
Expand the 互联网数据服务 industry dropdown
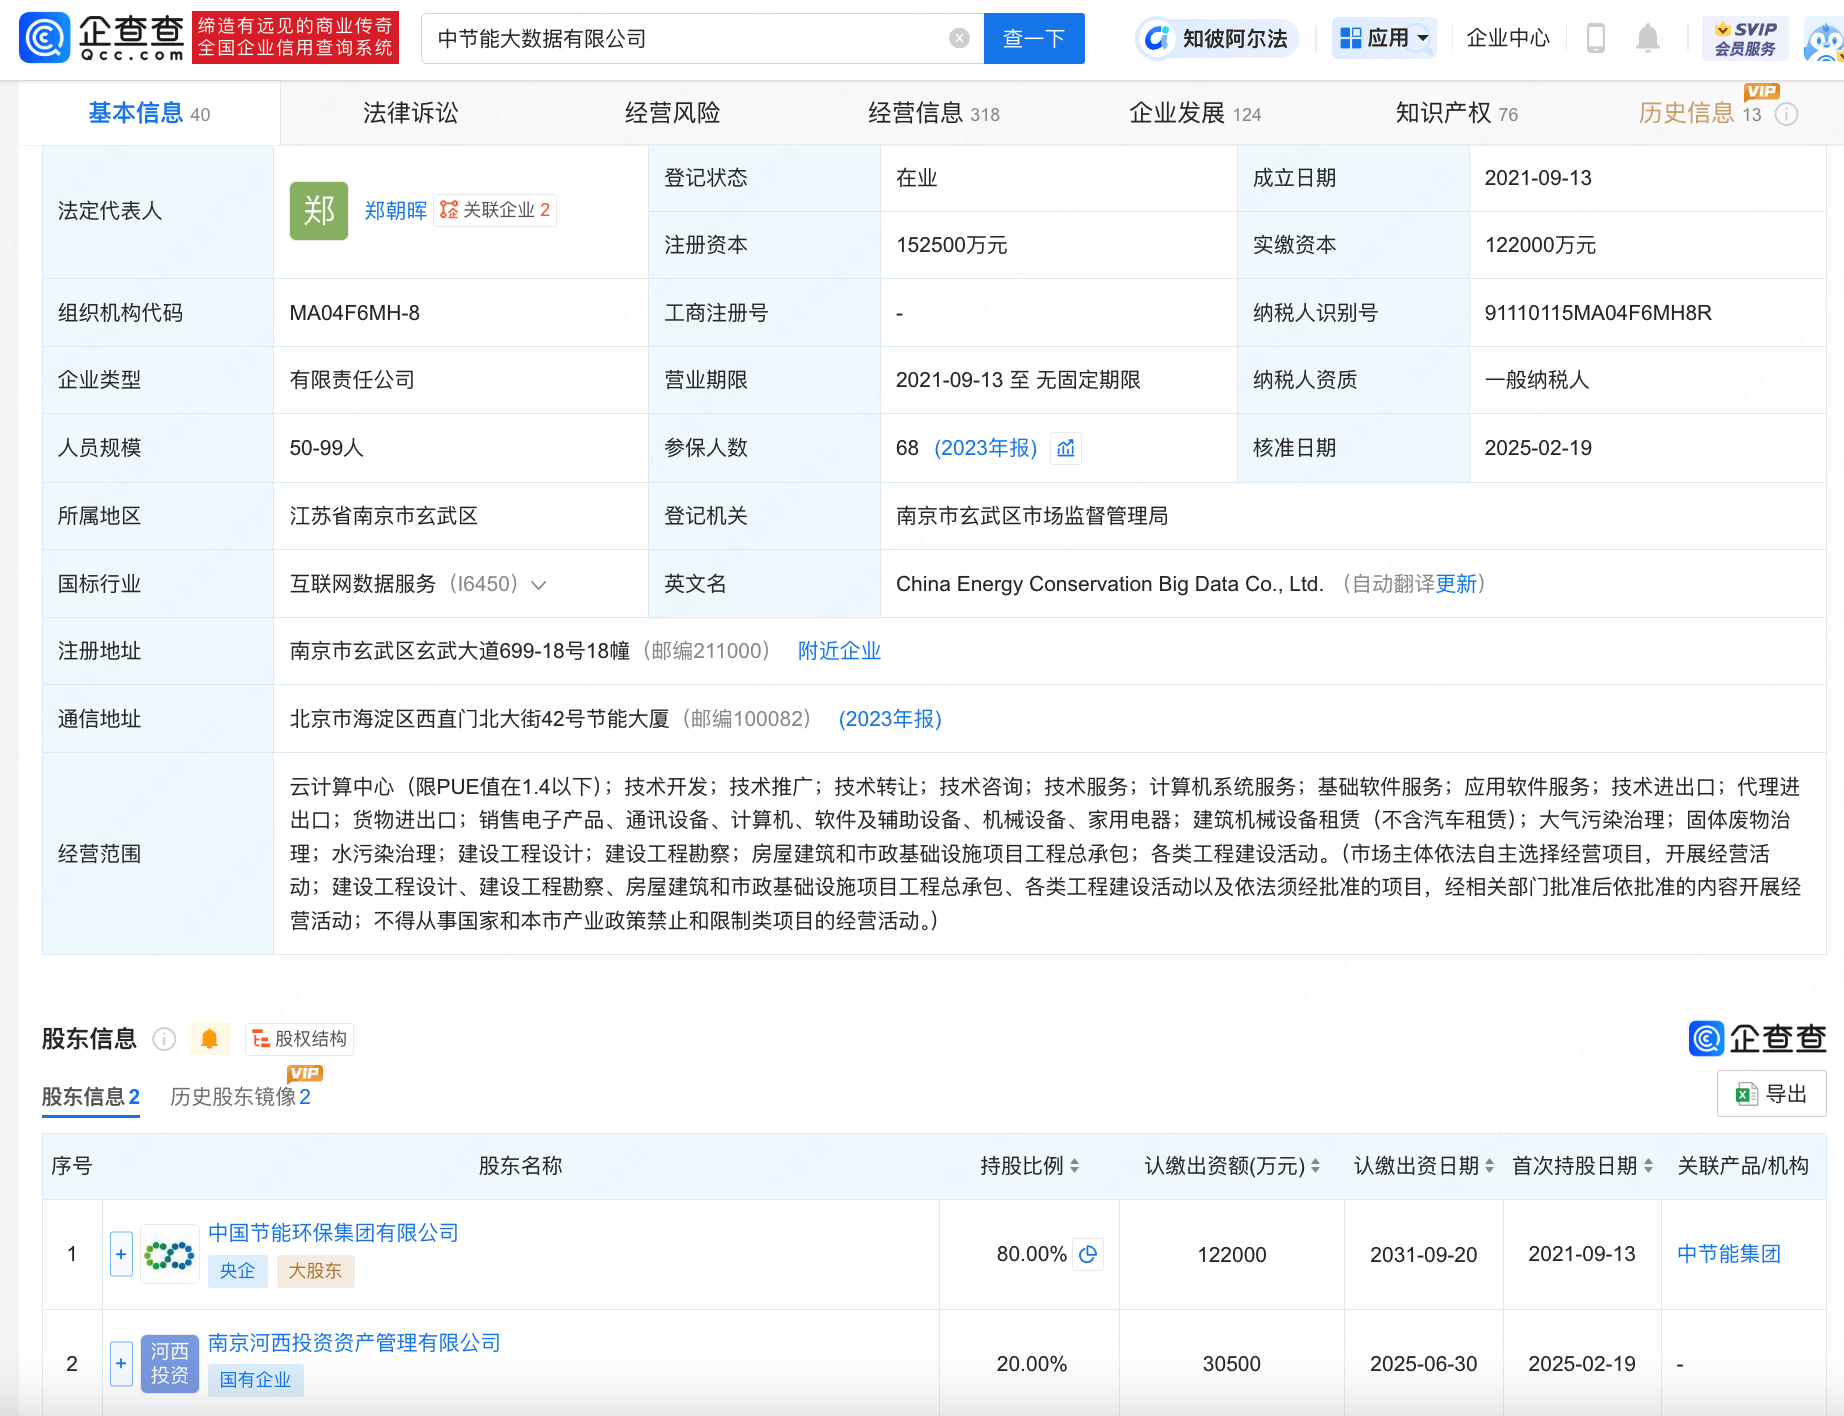click(539, 585)
